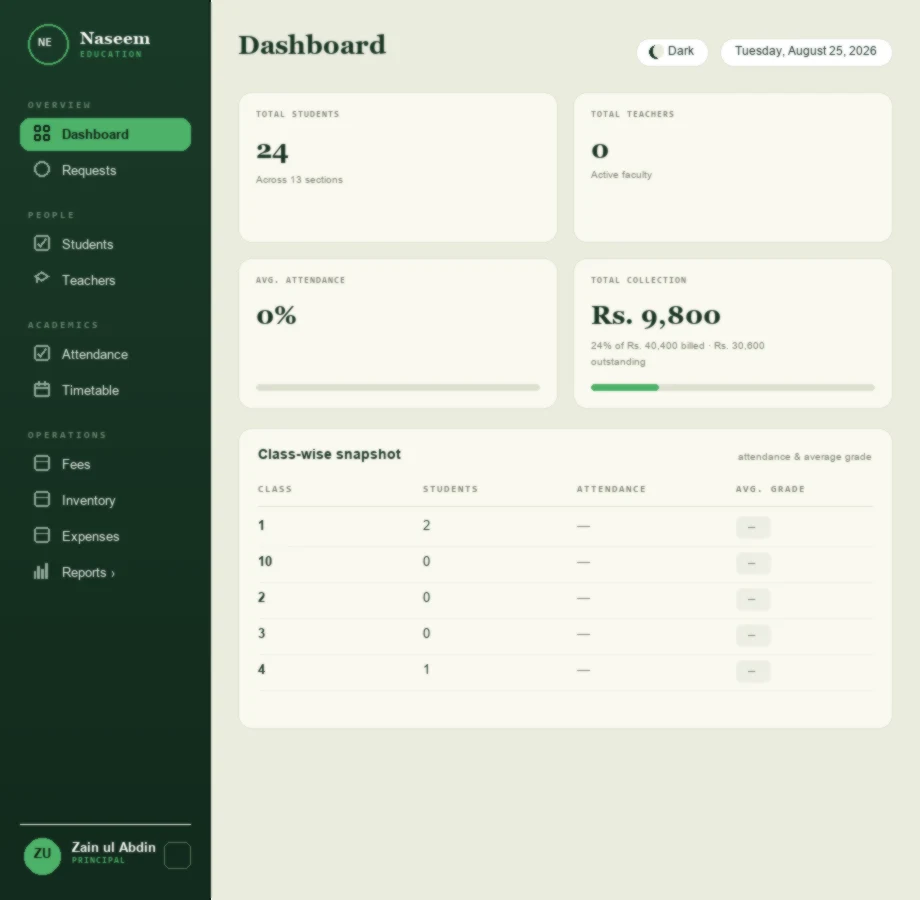Click the grade badge in class 1 row
The image size is (920, 900).
[752, 527]
